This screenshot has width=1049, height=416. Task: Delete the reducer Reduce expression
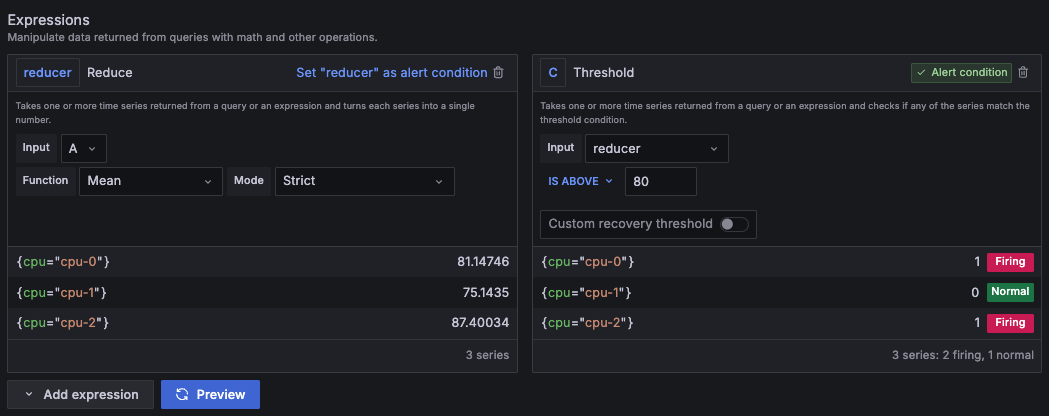[x=499, y=73]
